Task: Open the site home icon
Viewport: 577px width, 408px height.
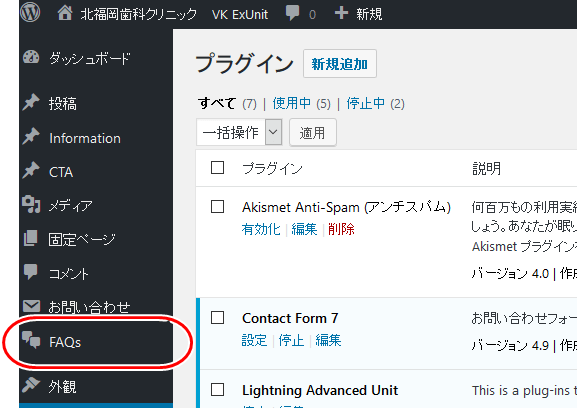Action: click(x=65, y=13)
